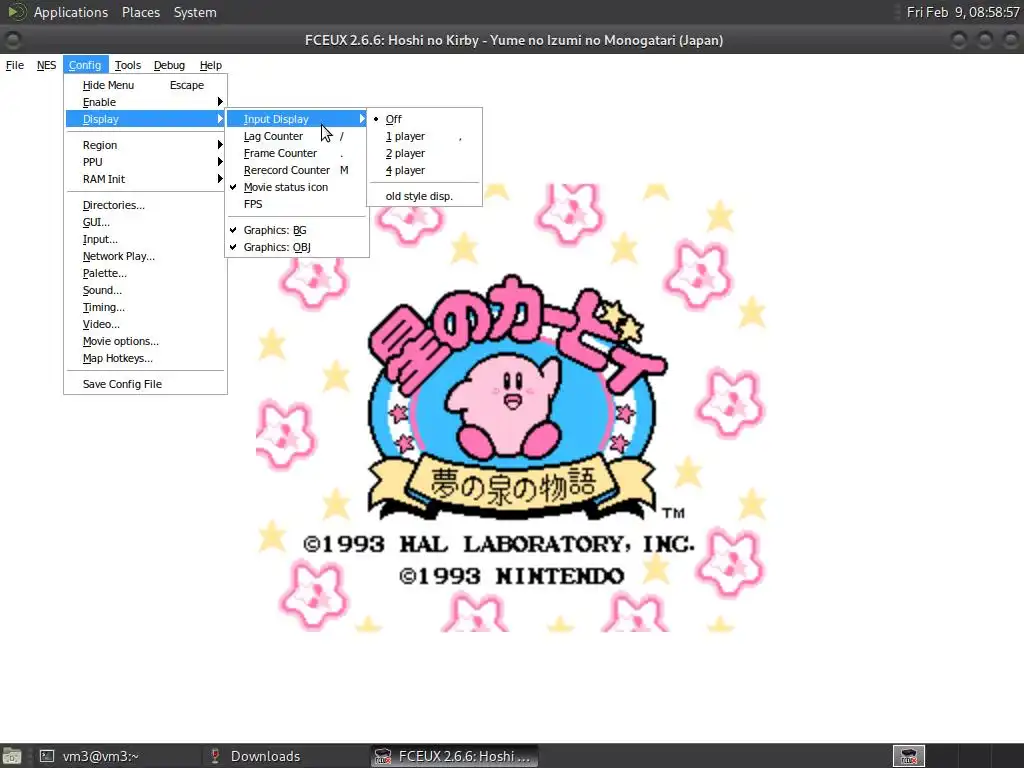Uncheck Graphics: BG layer
1024x768 pixels.
(296, 230)
